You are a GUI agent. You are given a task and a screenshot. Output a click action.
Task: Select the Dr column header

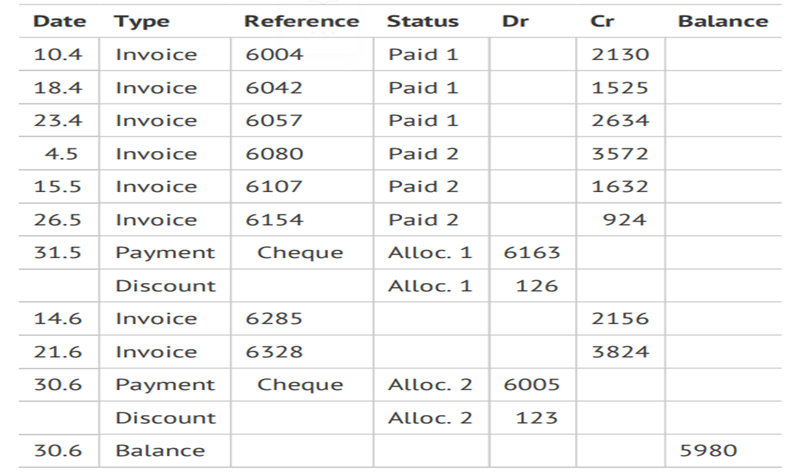click(516, 21)
